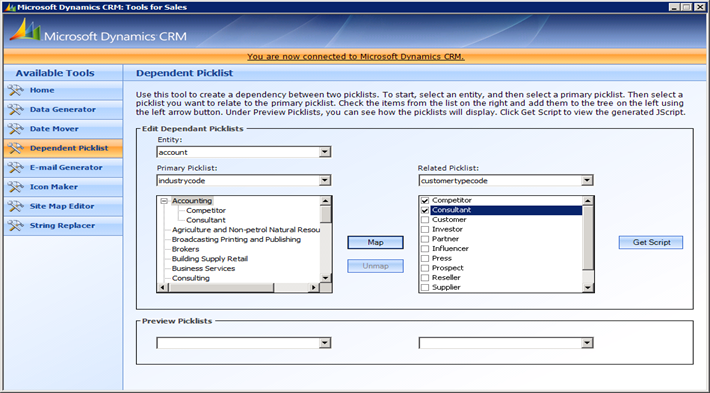
Task: Enable the Partner checkbox
Action: (425, 239)
